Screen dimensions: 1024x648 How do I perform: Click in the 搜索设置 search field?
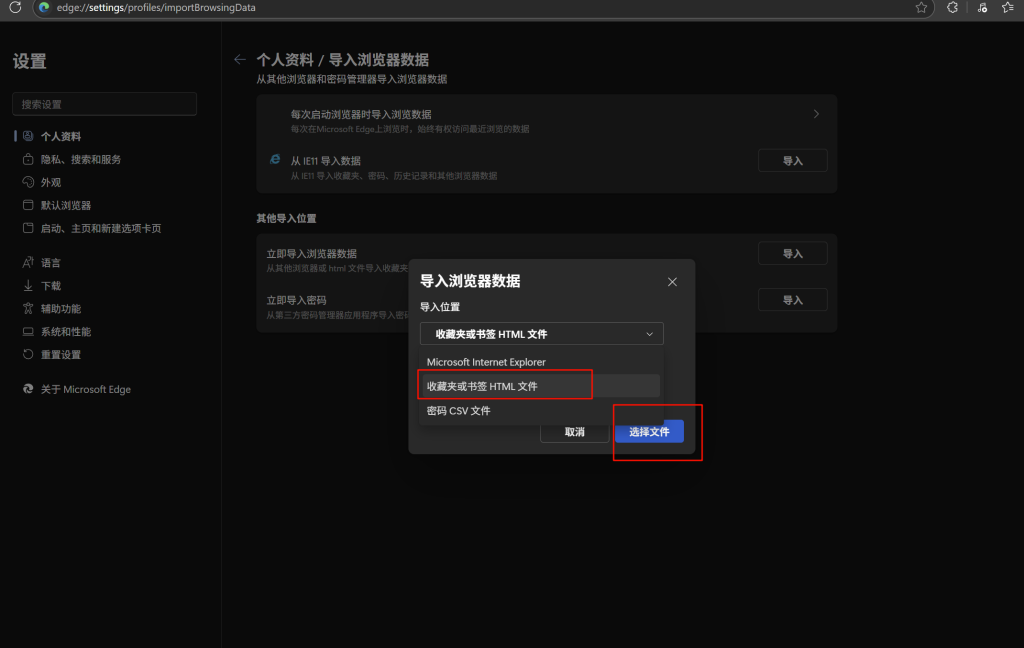[105, 104]
